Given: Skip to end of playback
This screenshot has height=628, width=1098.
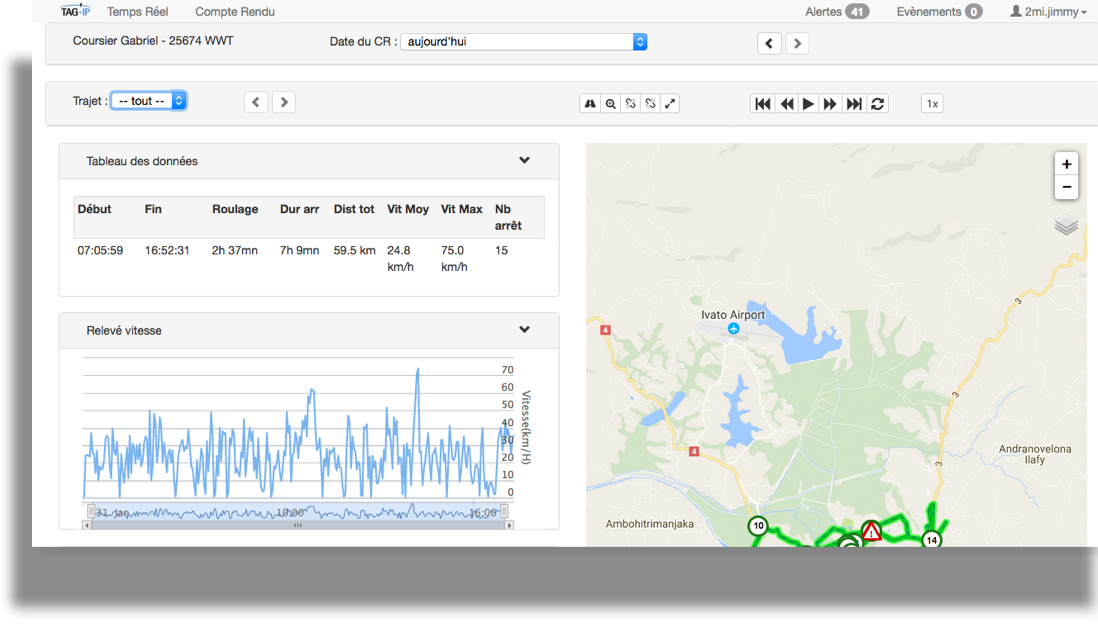Looking at the screenshot, I should coord(854,104).
